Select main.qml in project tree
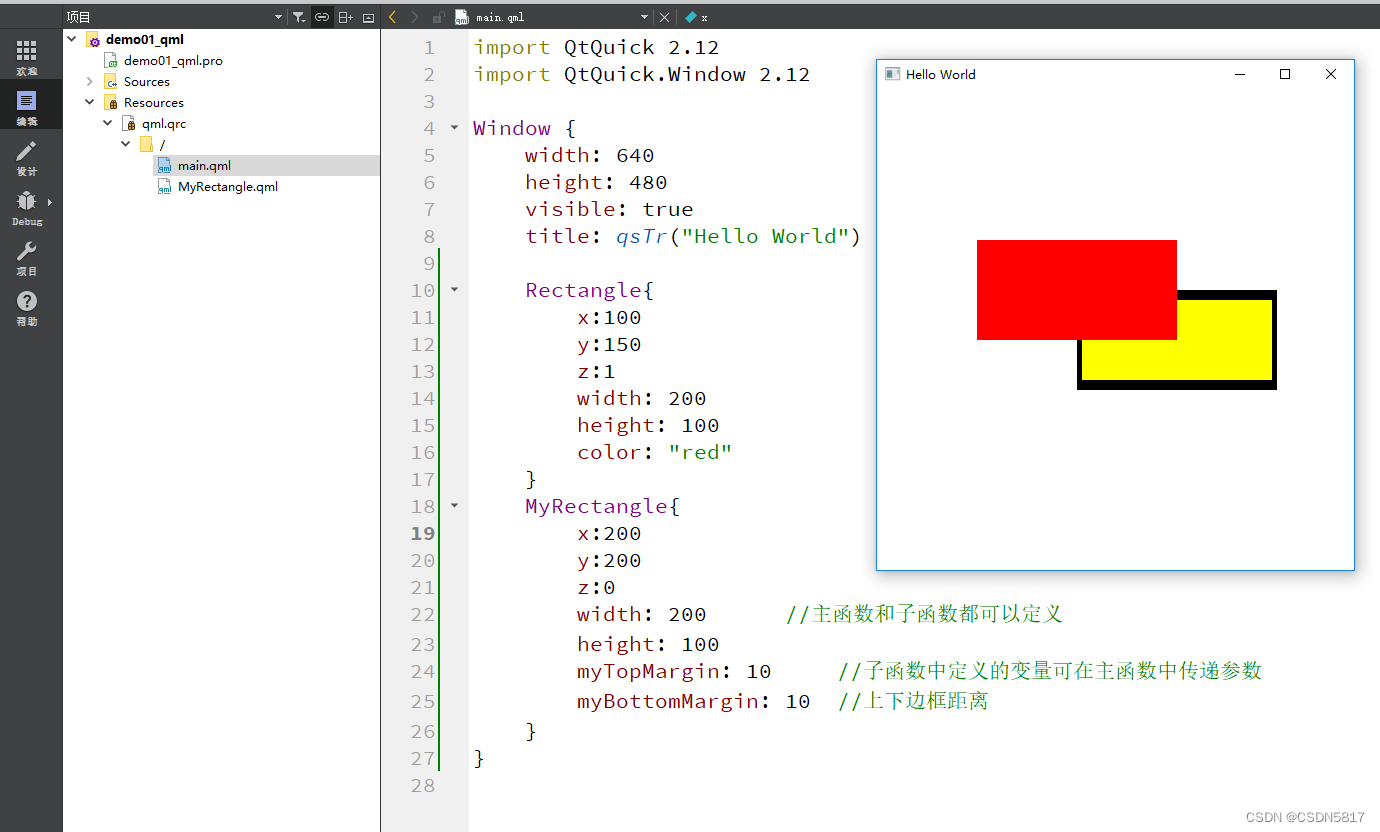The image size is (1380, 832). [x=204, y=165]
